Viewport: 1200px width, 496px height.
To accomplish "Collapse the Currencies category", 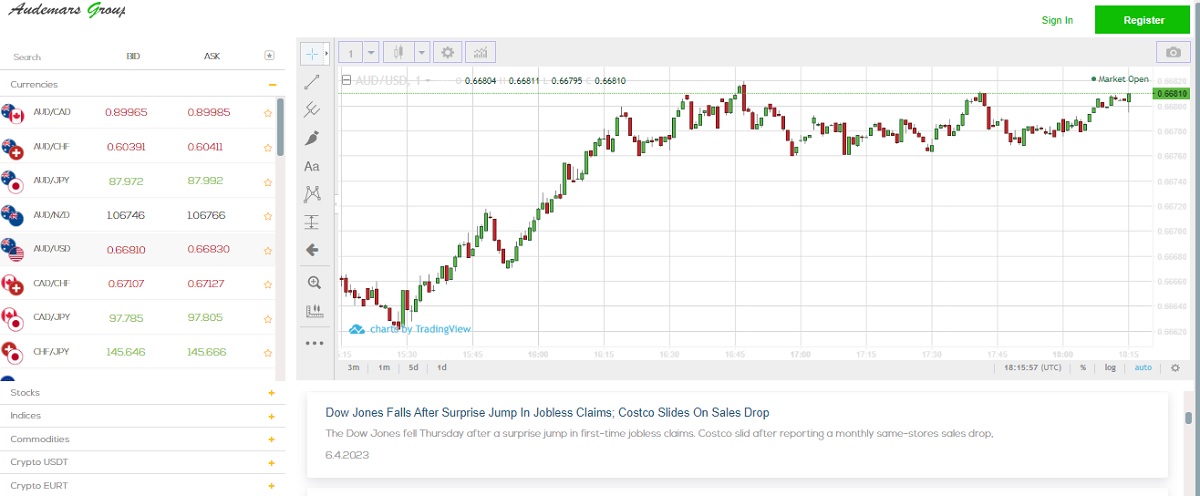I will click(x=272, y=85).
